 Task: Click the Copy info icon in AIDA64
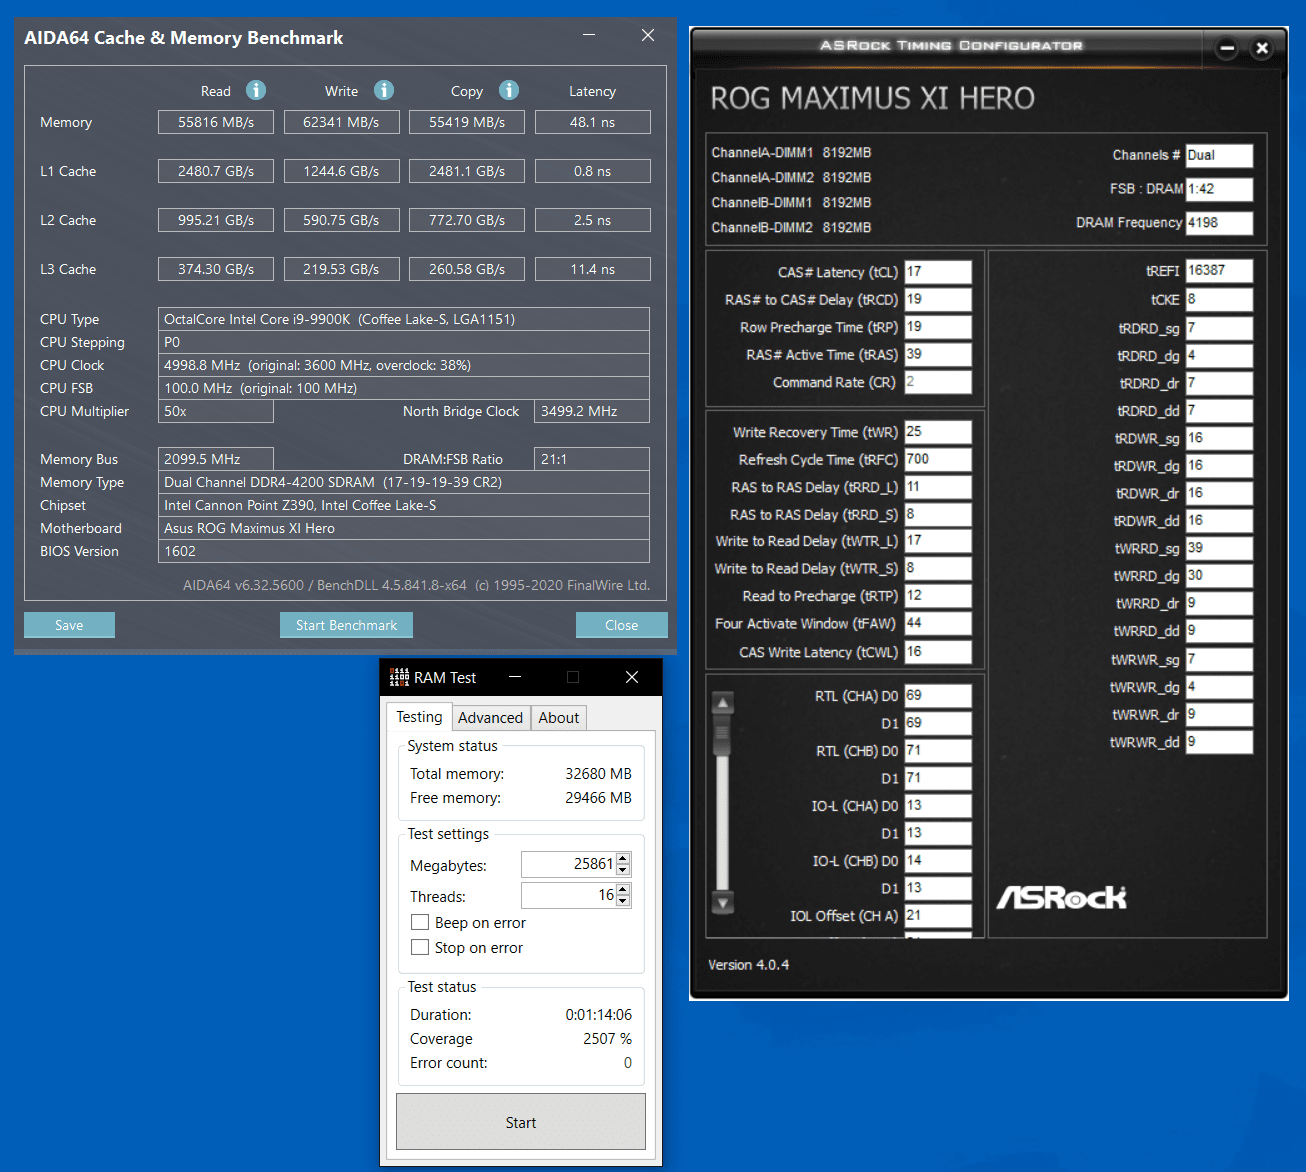[x=509, y=90]
